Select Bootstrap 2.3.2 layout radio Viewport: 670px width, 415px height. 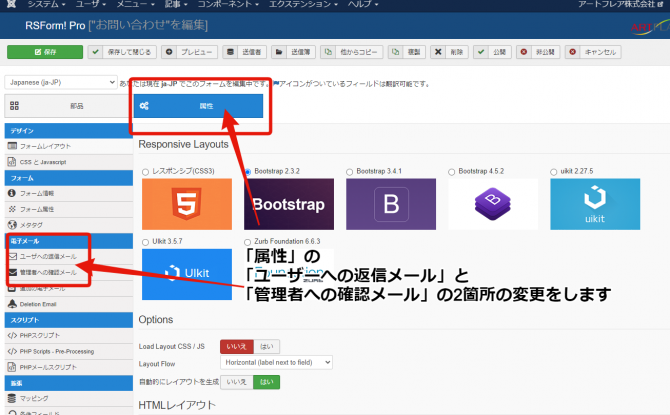click(248, 172)
